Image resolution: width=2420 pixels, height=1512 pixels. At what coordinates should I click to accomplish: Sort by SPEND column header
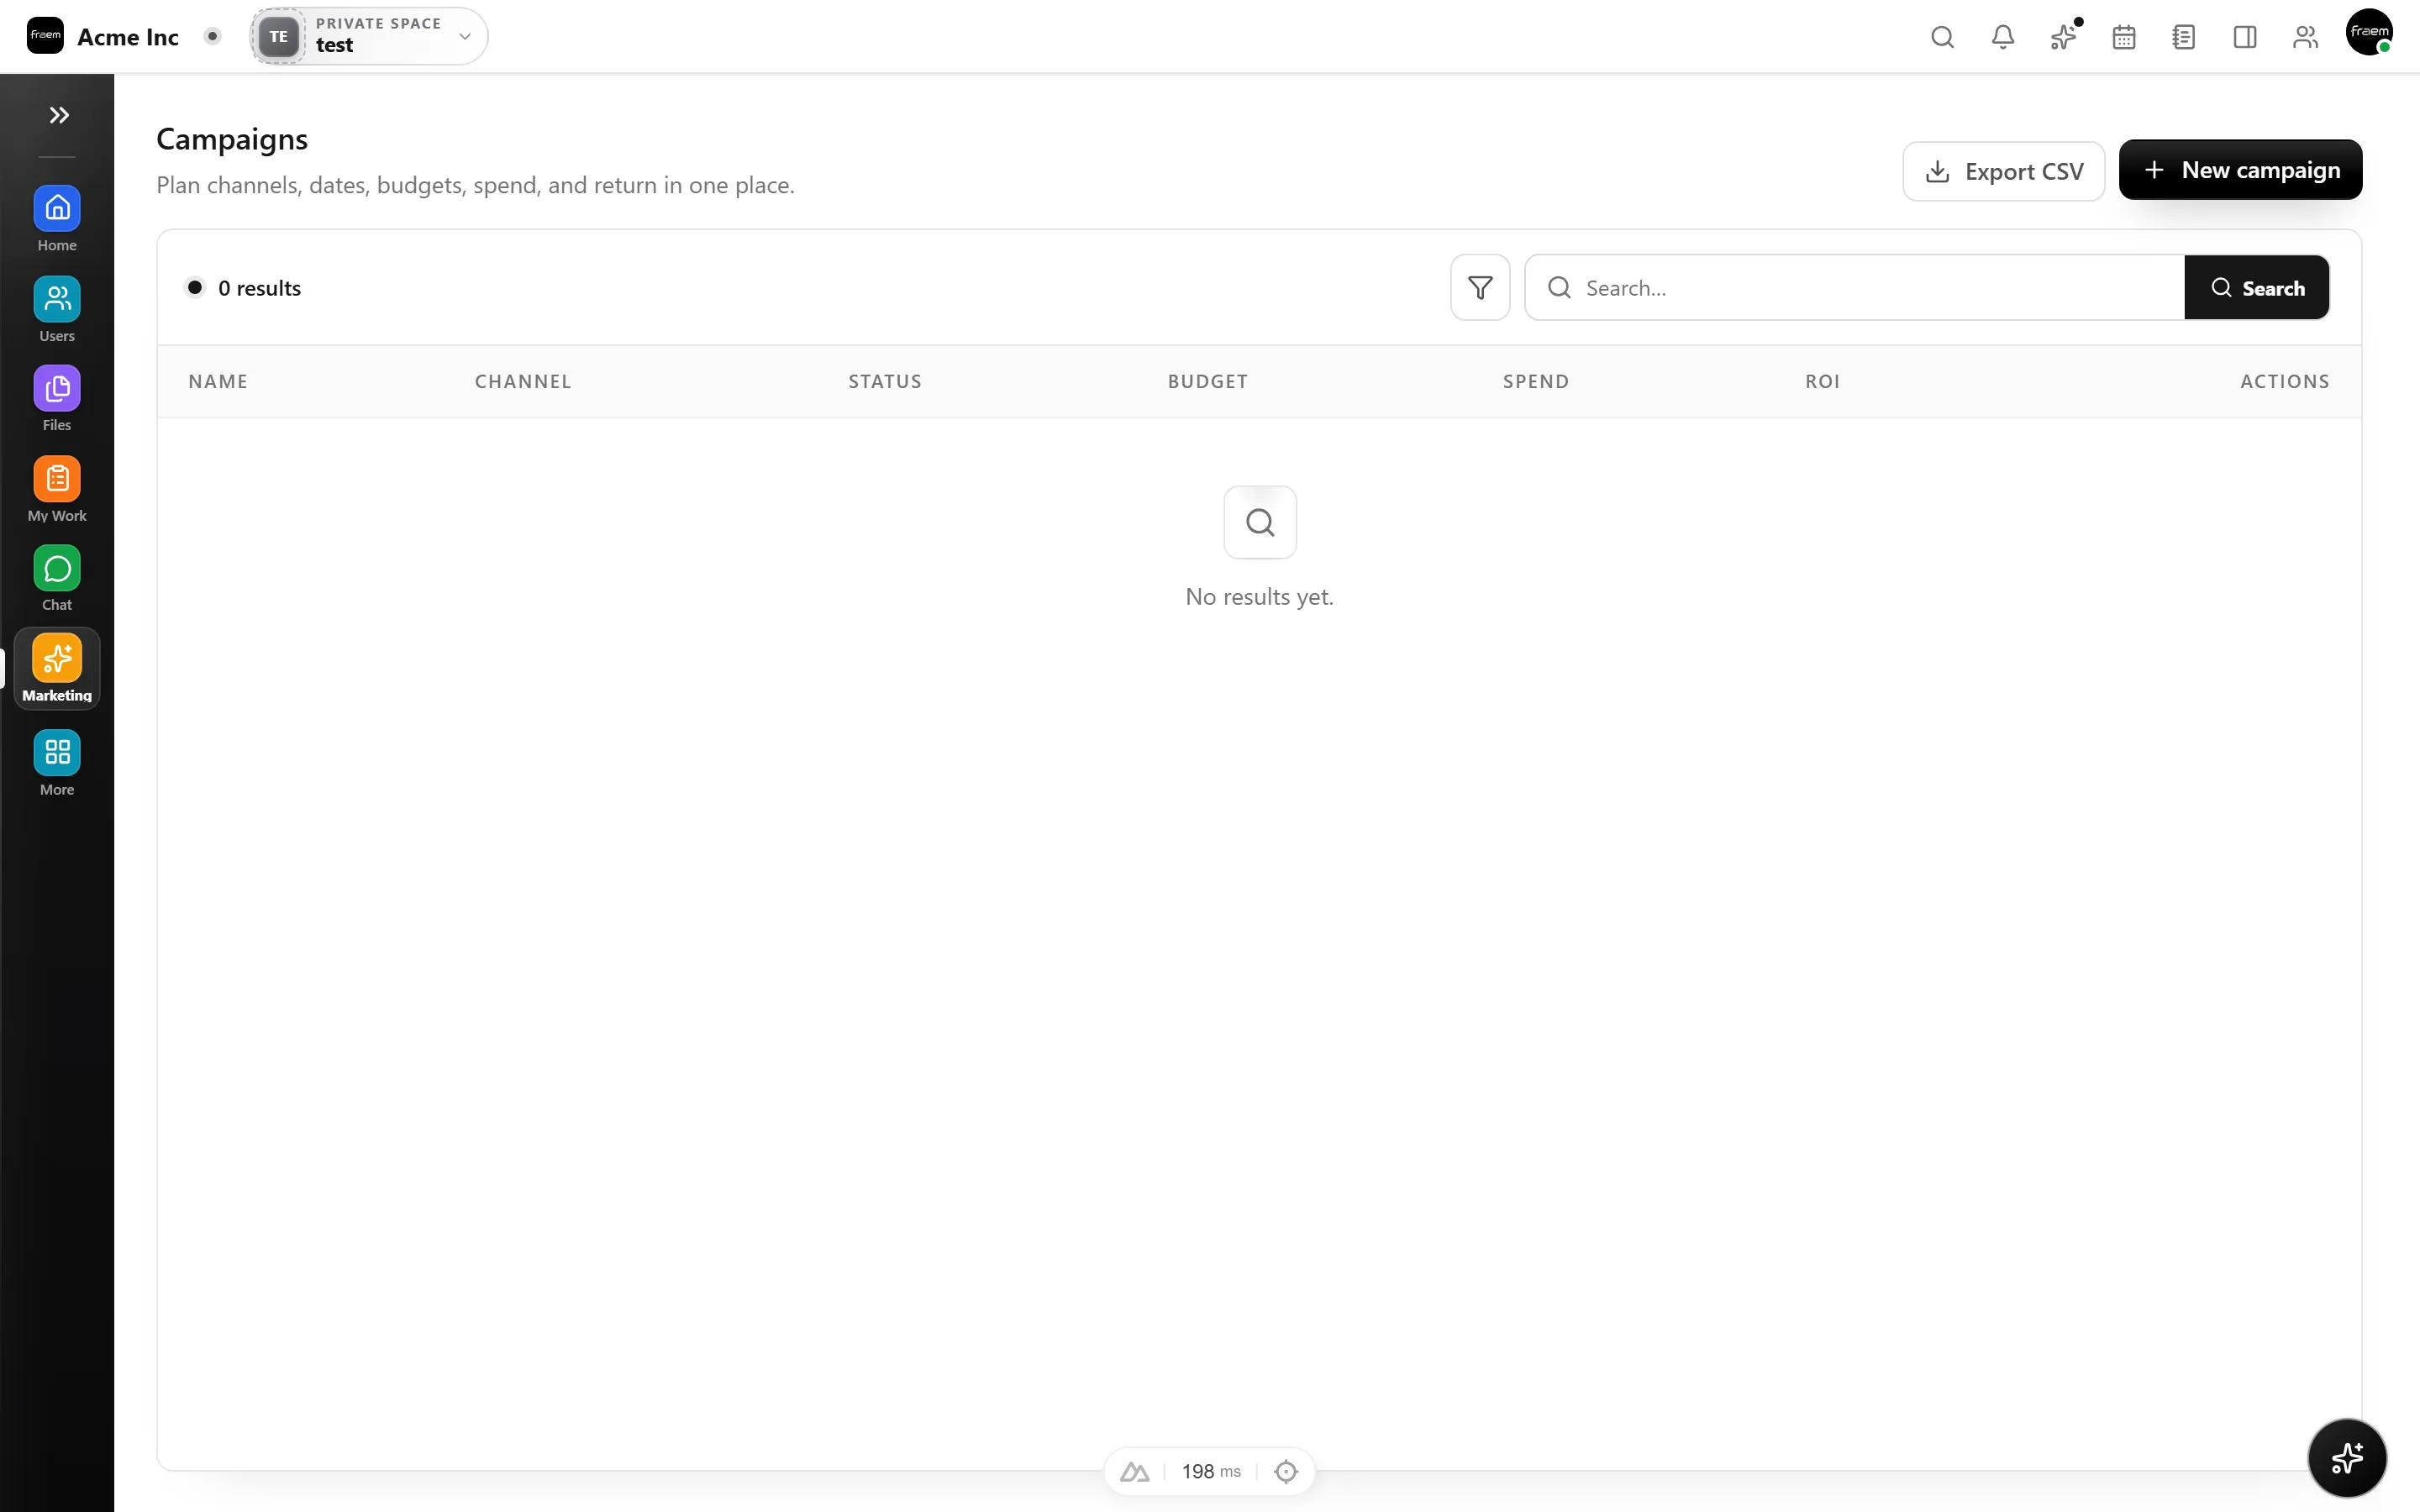(x=1536, y=381)
